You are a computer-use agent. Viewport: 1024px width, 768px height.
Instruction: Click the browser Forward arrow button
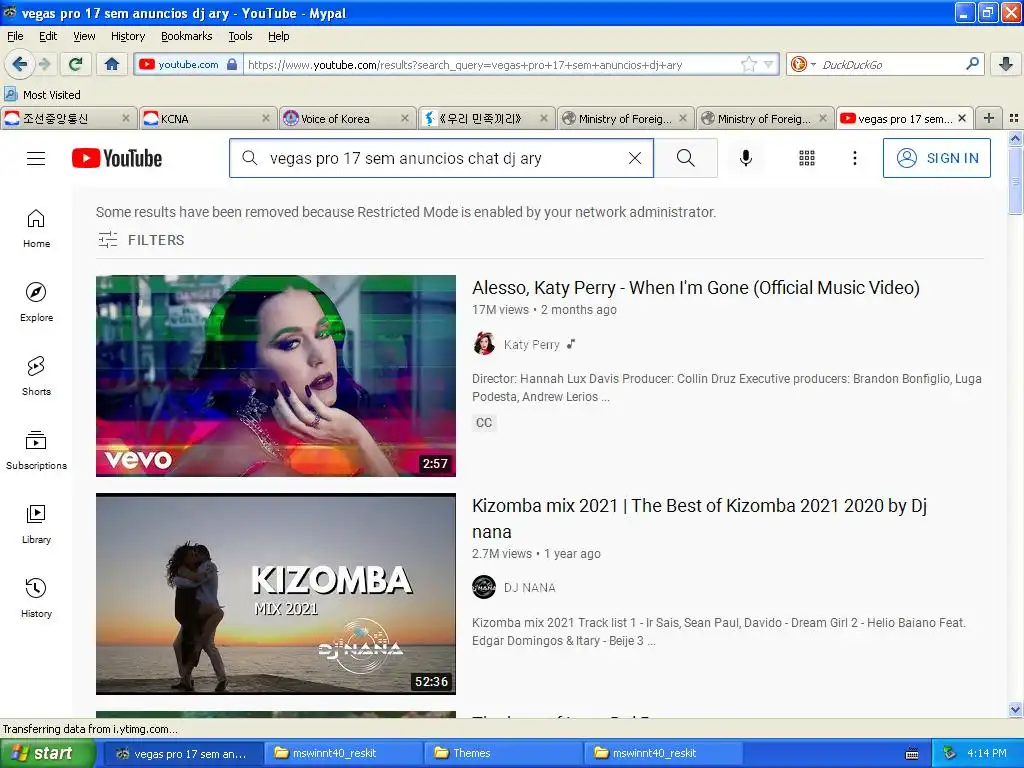44,64
